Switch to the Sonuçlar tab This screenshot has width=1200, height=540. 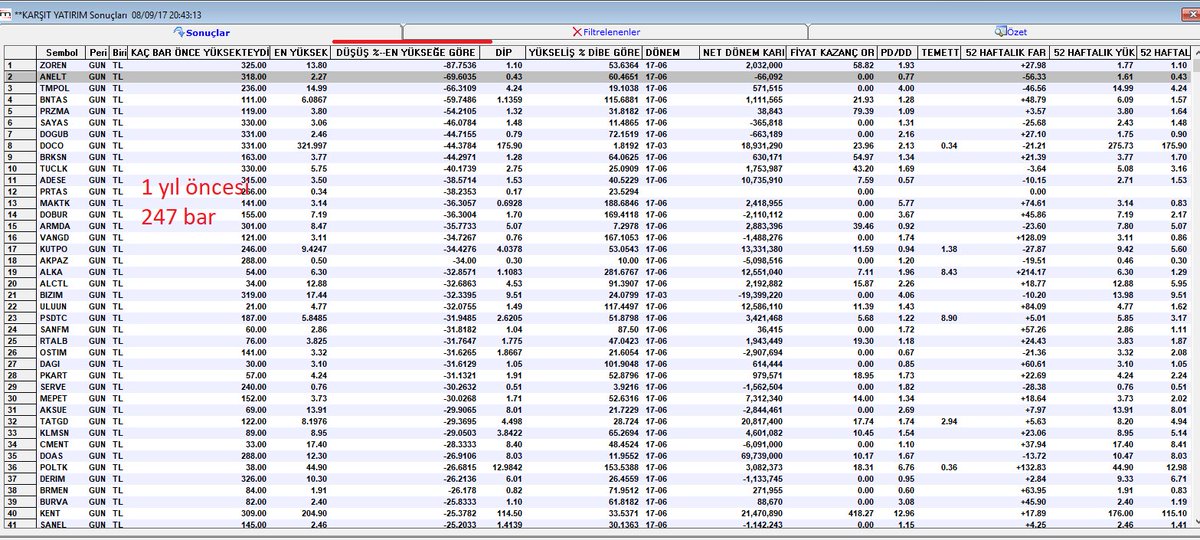(201, 32)
